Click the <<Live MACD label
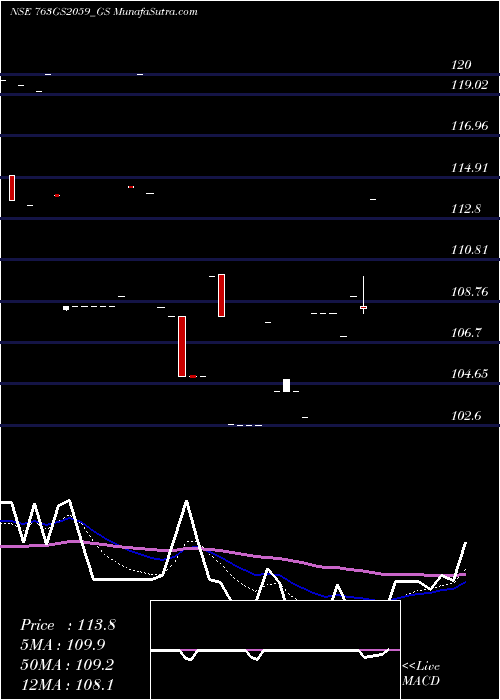 coord(421,674)
